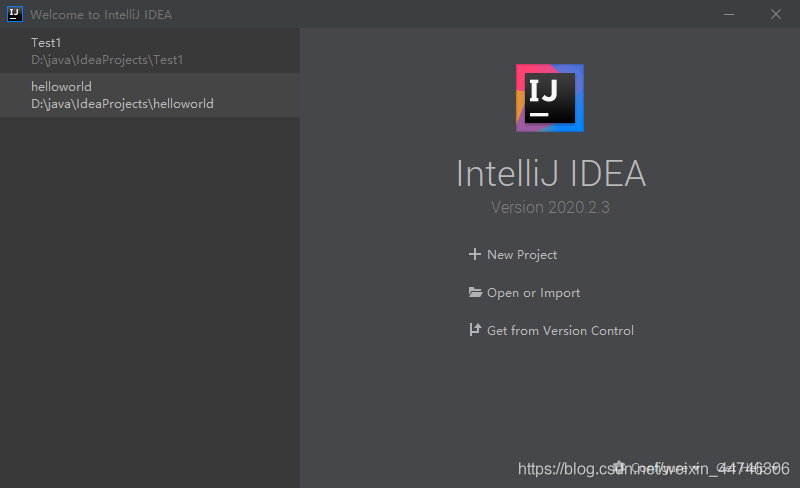This screenshot has height=488, width=800.
Task: Click the Get from Version Control branch icon
Action: click(x=476, y=330)
